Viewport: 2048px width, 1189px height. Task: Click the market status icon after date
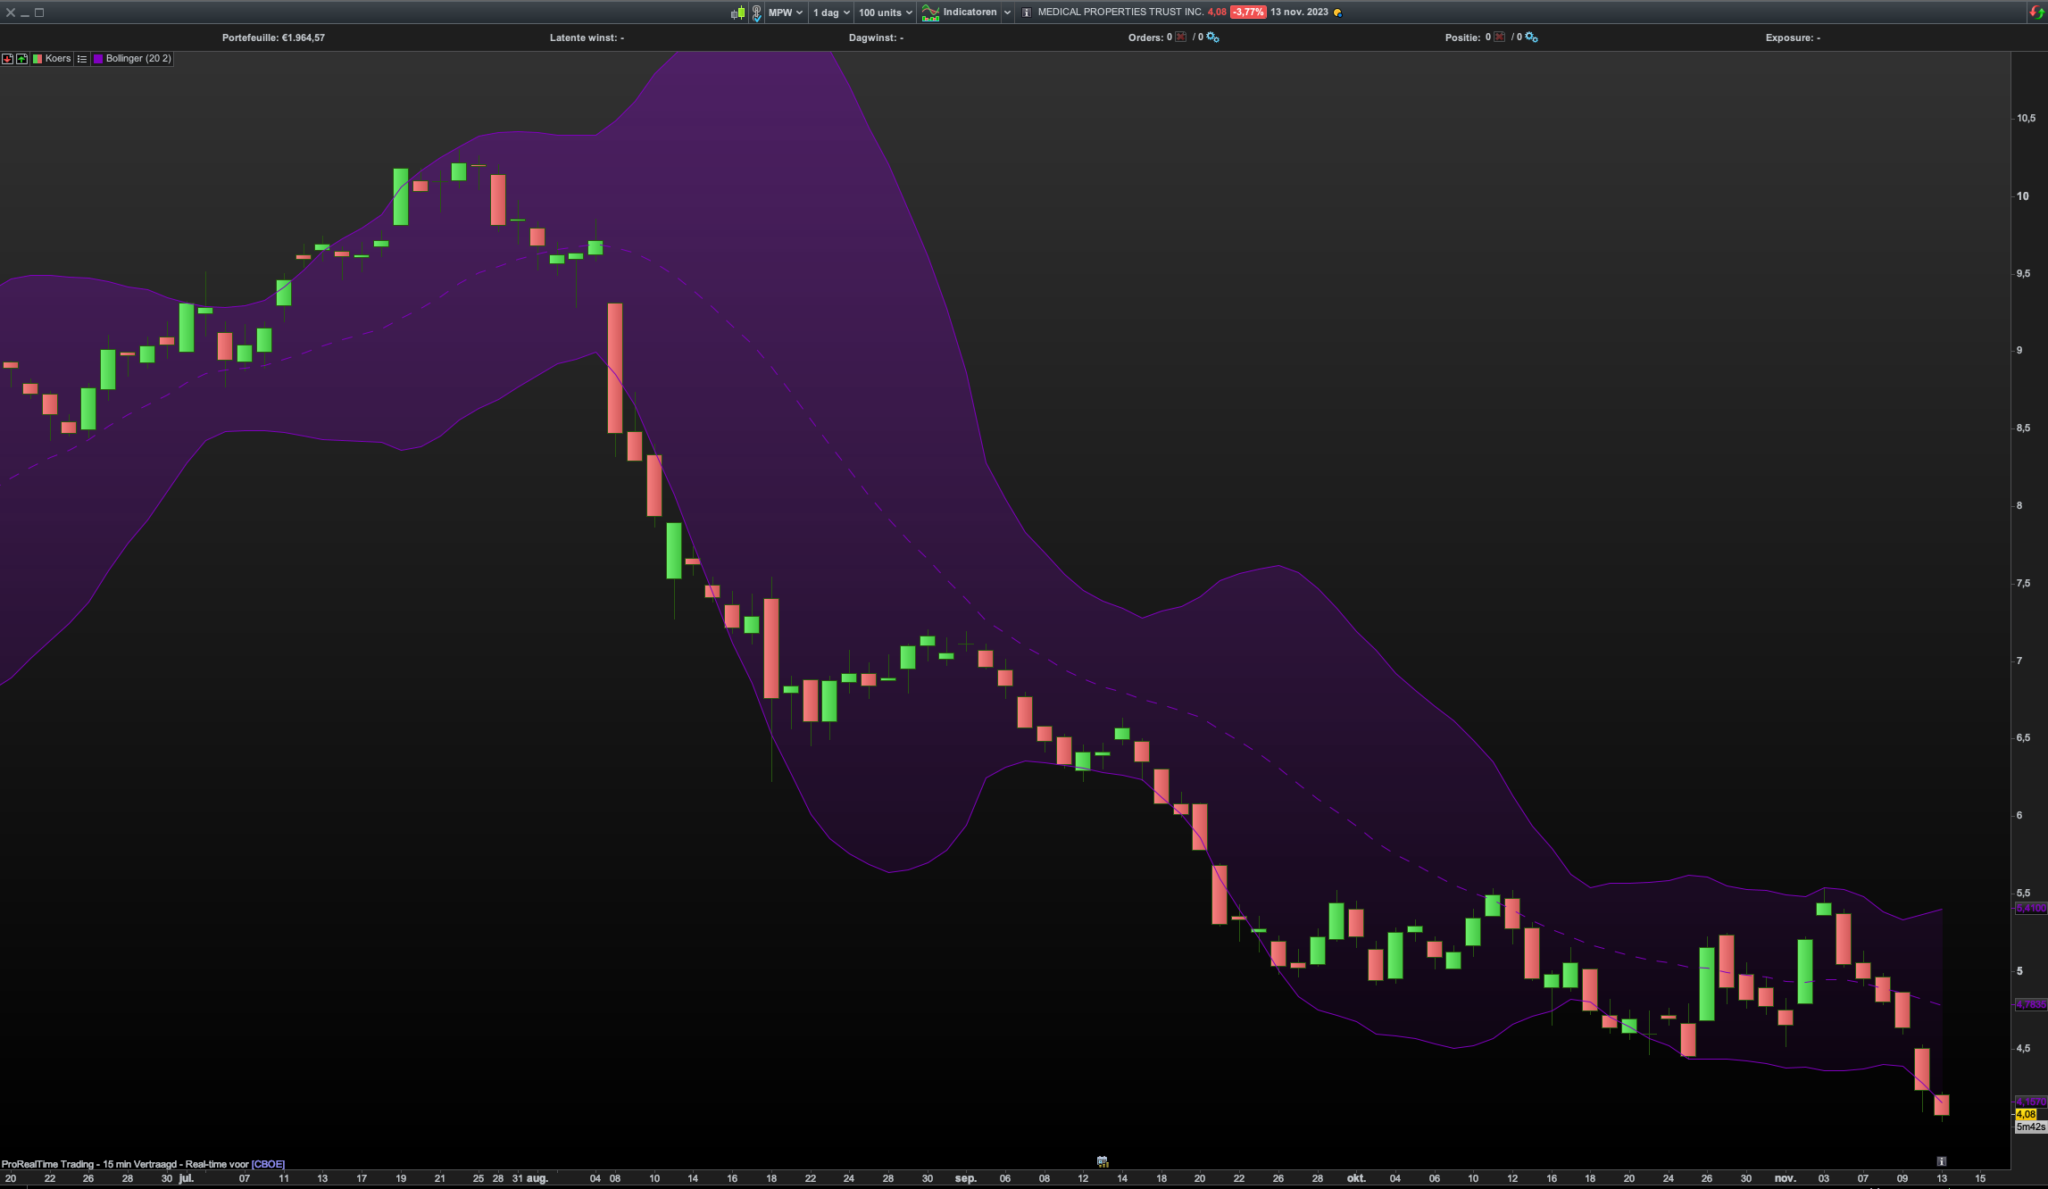pos(1338,13)
